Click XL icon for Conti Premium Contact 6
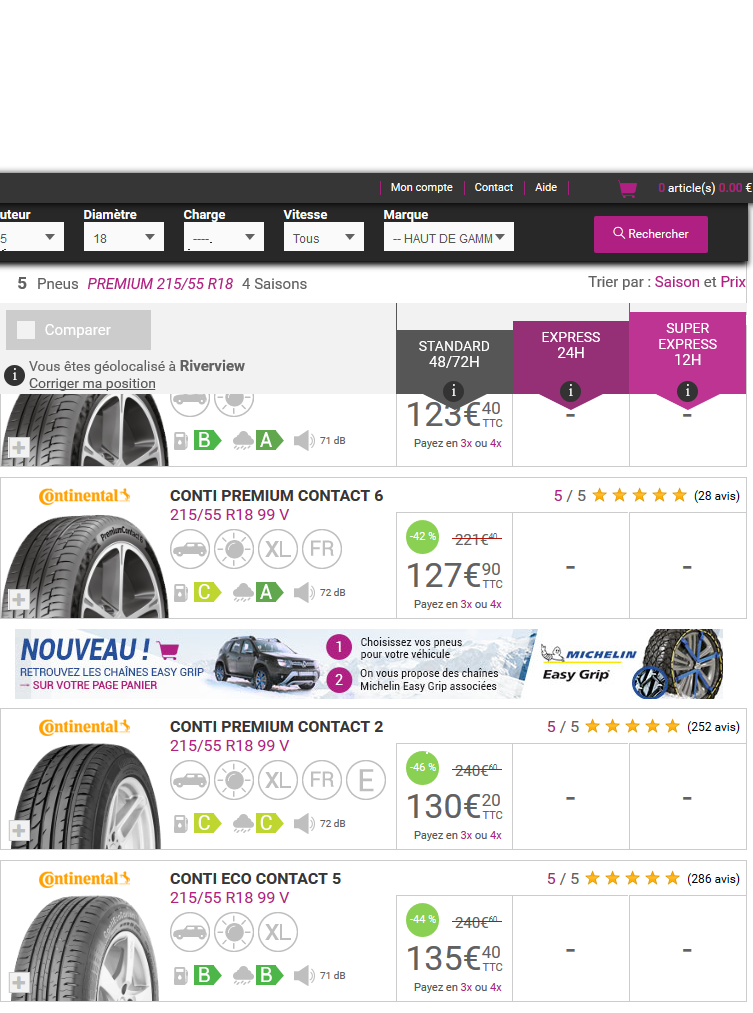Screen dimensions: 753x1013 click(x=278, y=549)
